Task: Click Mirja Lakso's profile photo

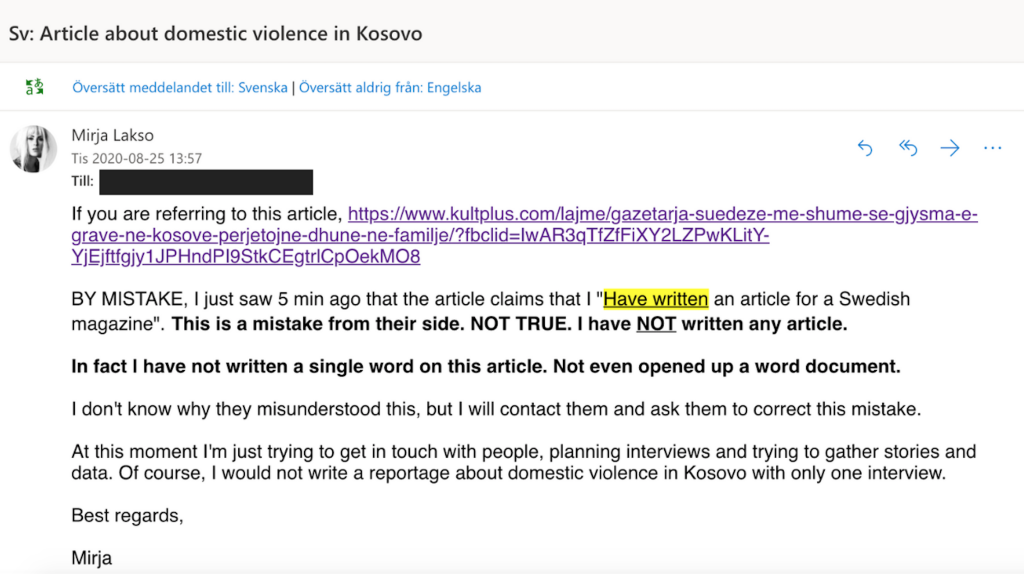Action: pos(33,149)
